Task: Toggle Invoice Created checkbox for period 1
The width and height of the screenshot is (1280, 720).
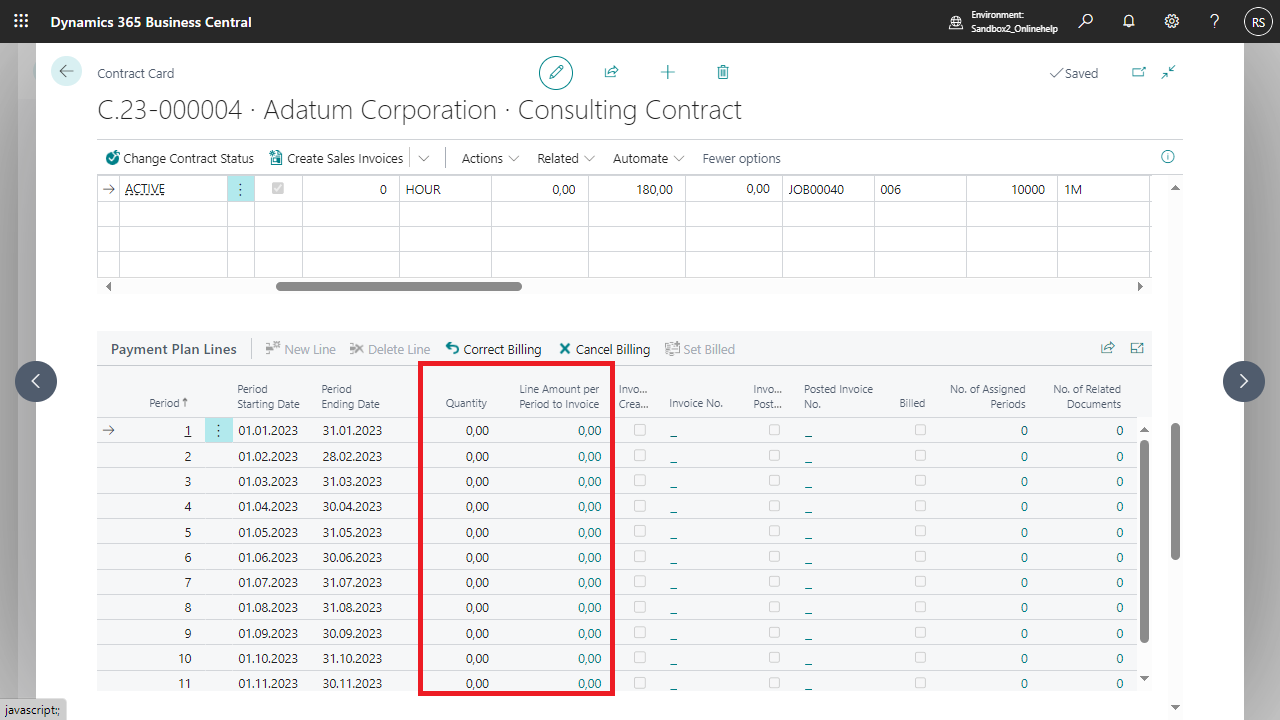Action: [x=640, y=430]
